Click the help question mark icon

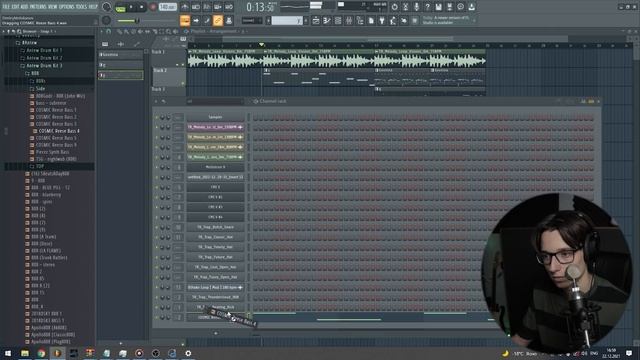click(427, 7)
